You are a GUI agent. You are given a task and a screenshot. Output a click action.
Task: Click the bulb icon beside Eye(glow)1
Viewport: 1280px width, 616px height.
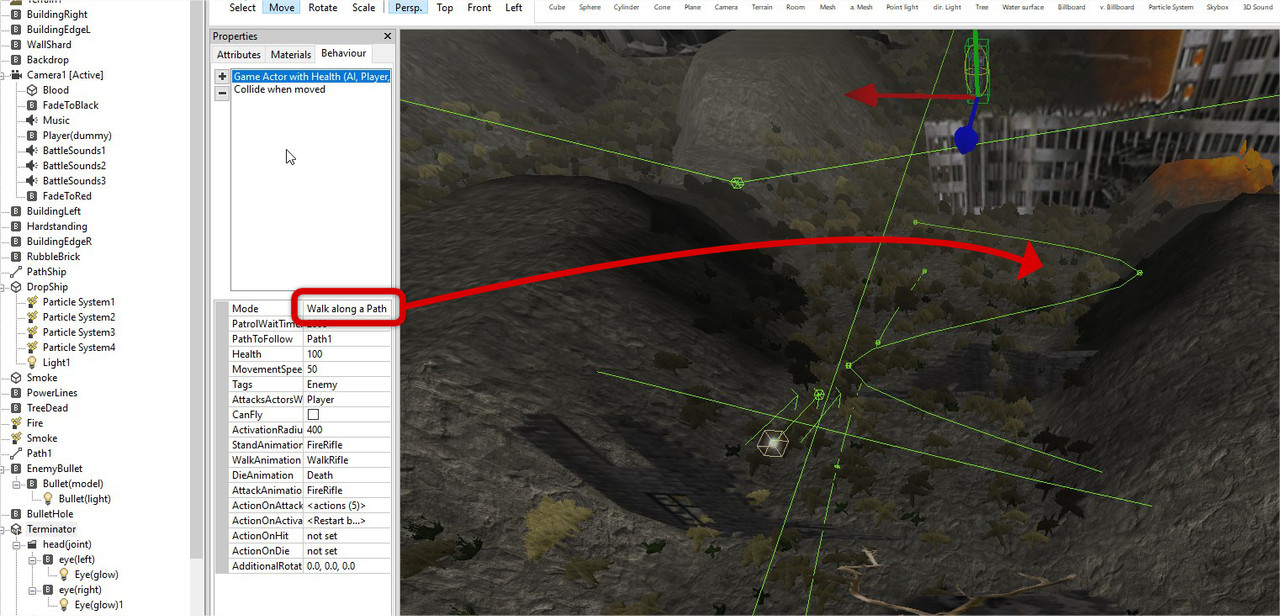(64, 605)
